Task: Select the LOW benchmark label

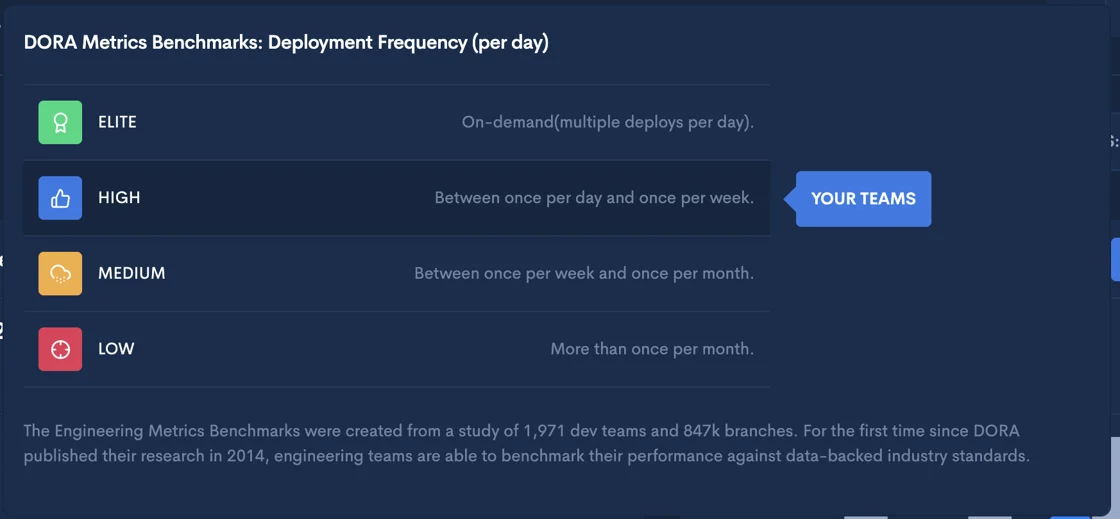Action: (116, 349)
